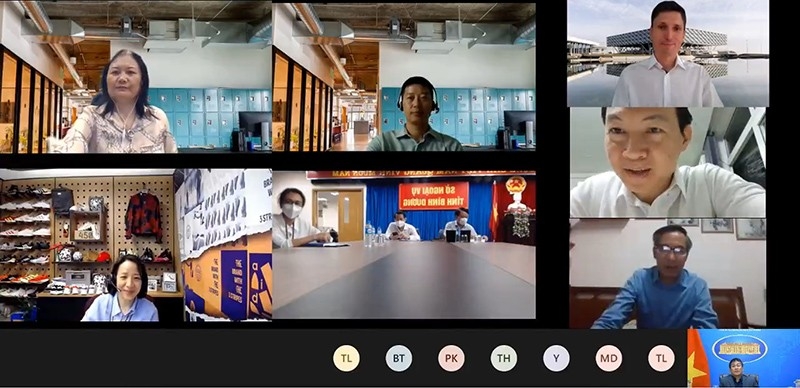The height and width of the screenshot is (388, 800).
Task: Click the Y participant avatar
Action: coord(556,358)
